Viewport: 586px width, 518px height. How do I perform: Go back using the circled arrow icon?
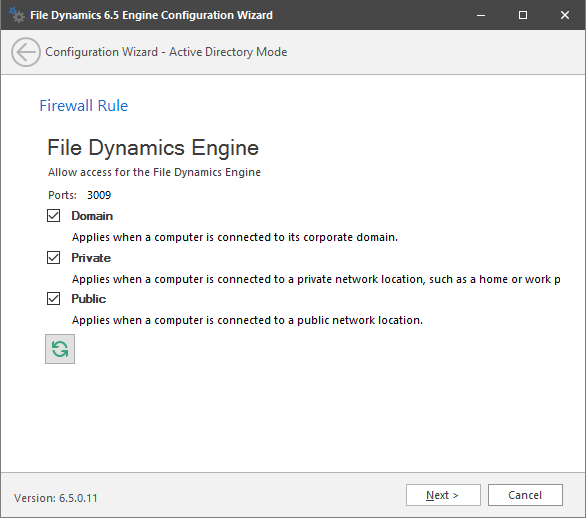26,52
